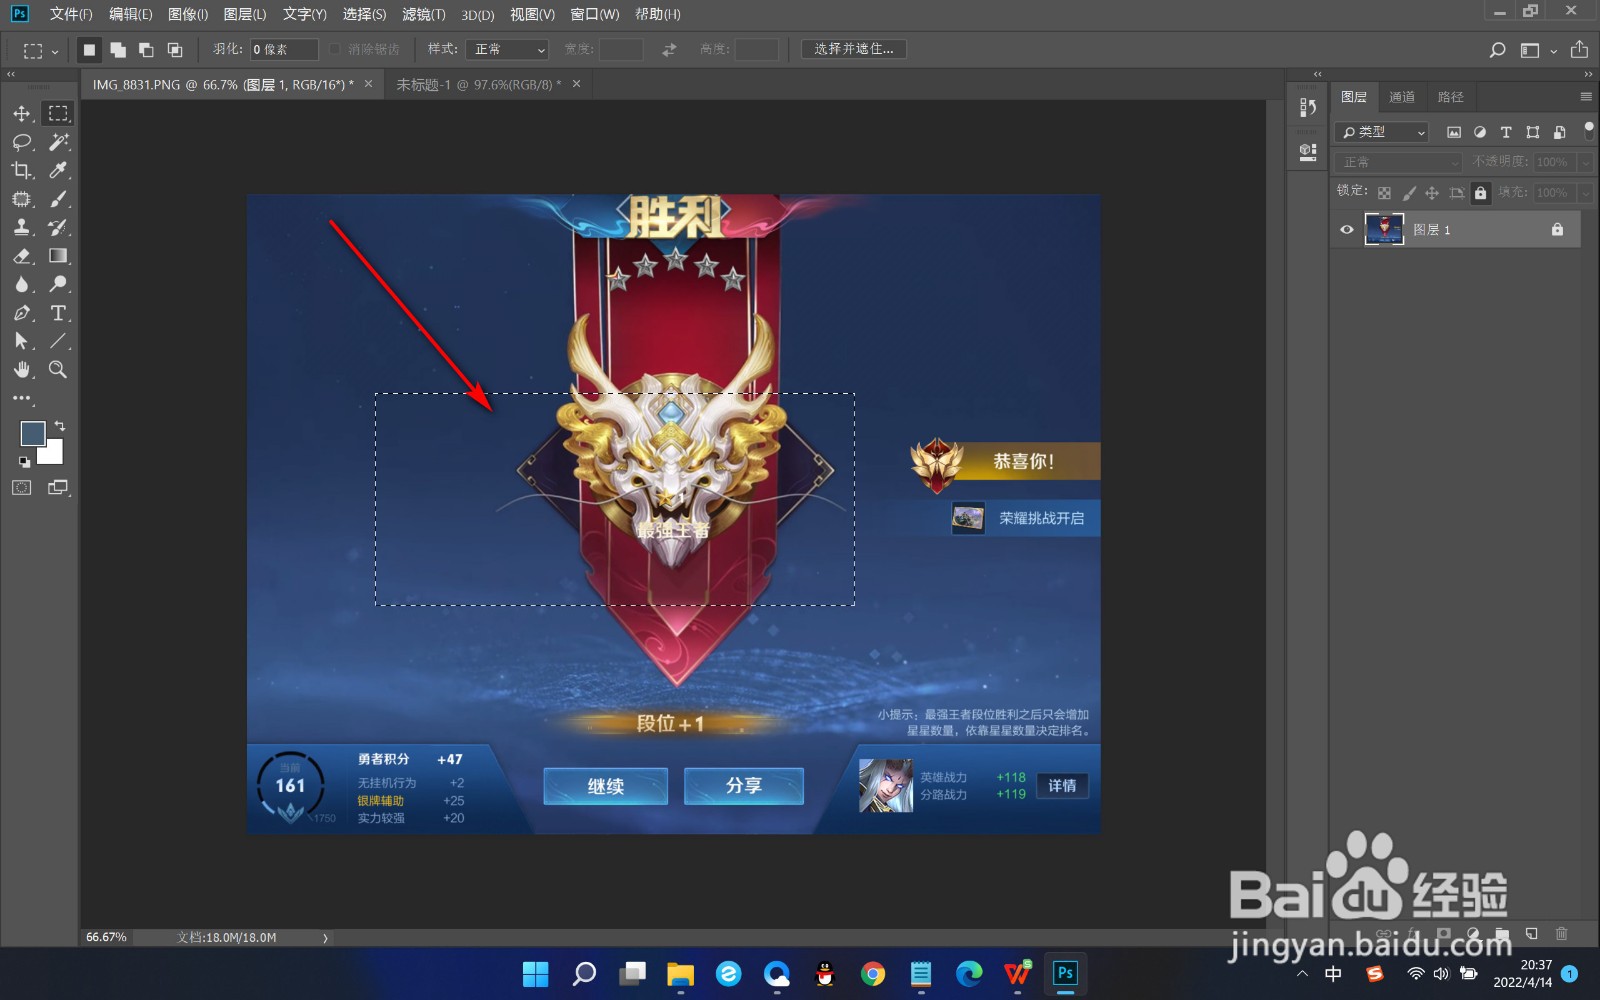Choose Add to selection mode
The image size is (1600, 1000).
[118, 49]
